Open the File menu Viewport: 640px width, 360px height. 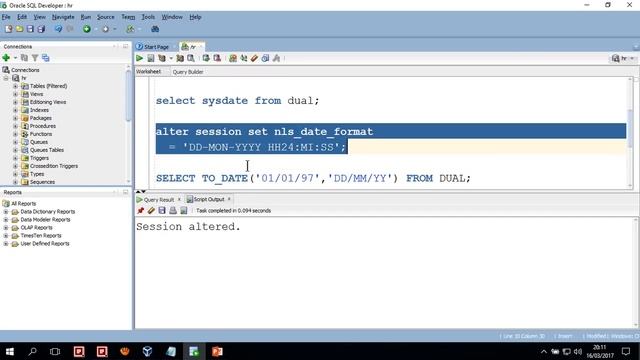pos(6,17)
